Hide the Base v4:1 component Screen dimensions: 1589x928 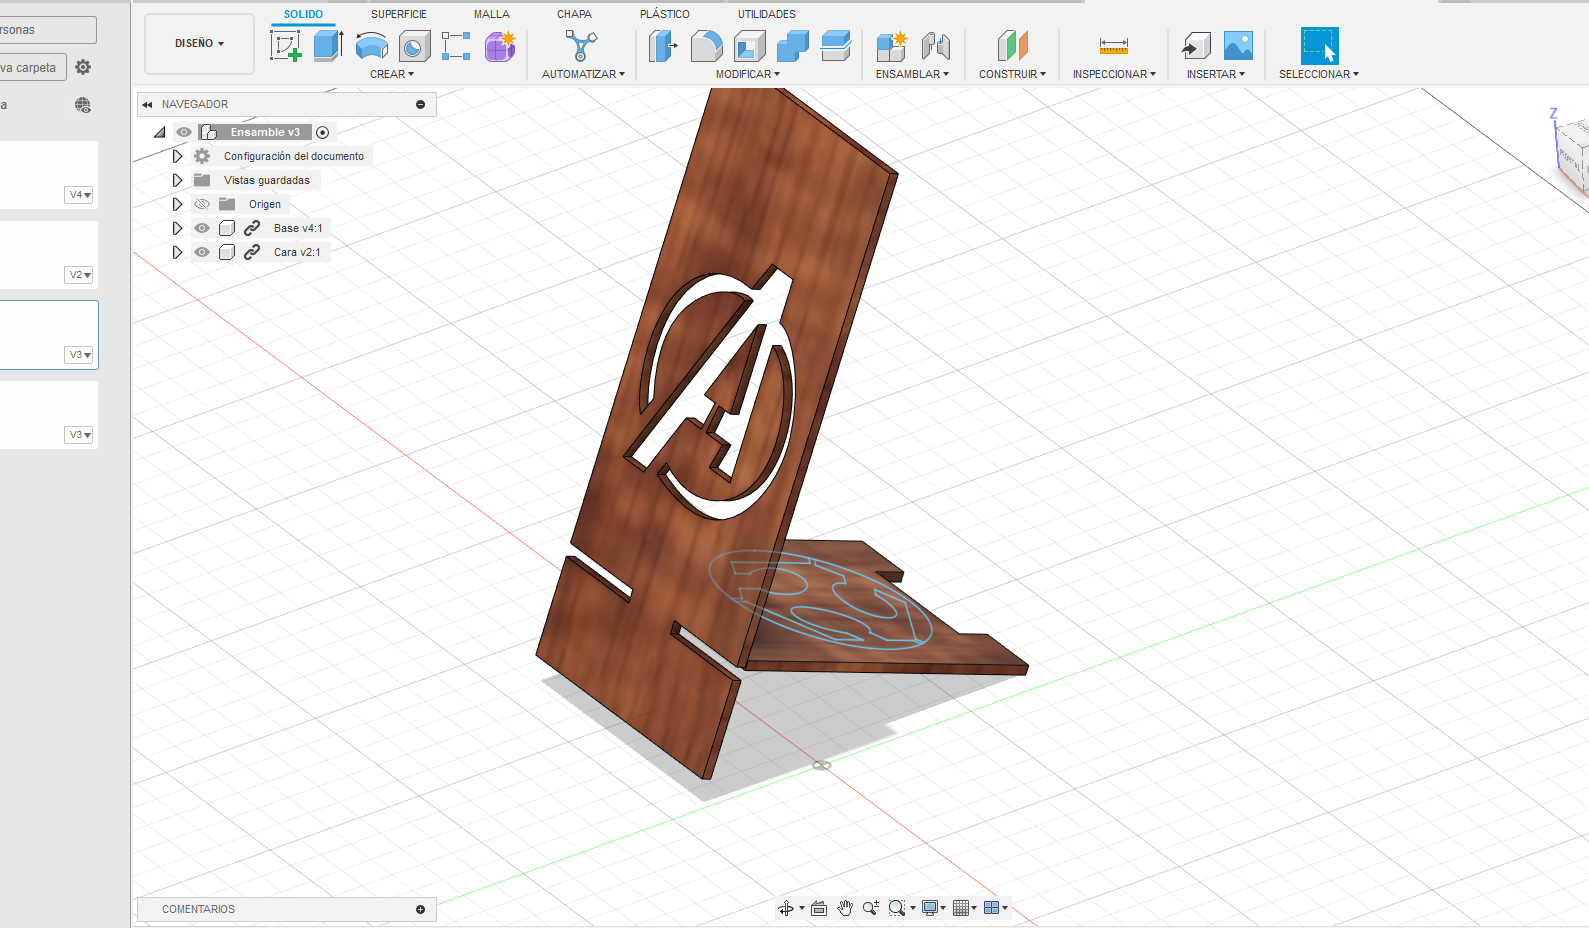(x=202, y=228)
